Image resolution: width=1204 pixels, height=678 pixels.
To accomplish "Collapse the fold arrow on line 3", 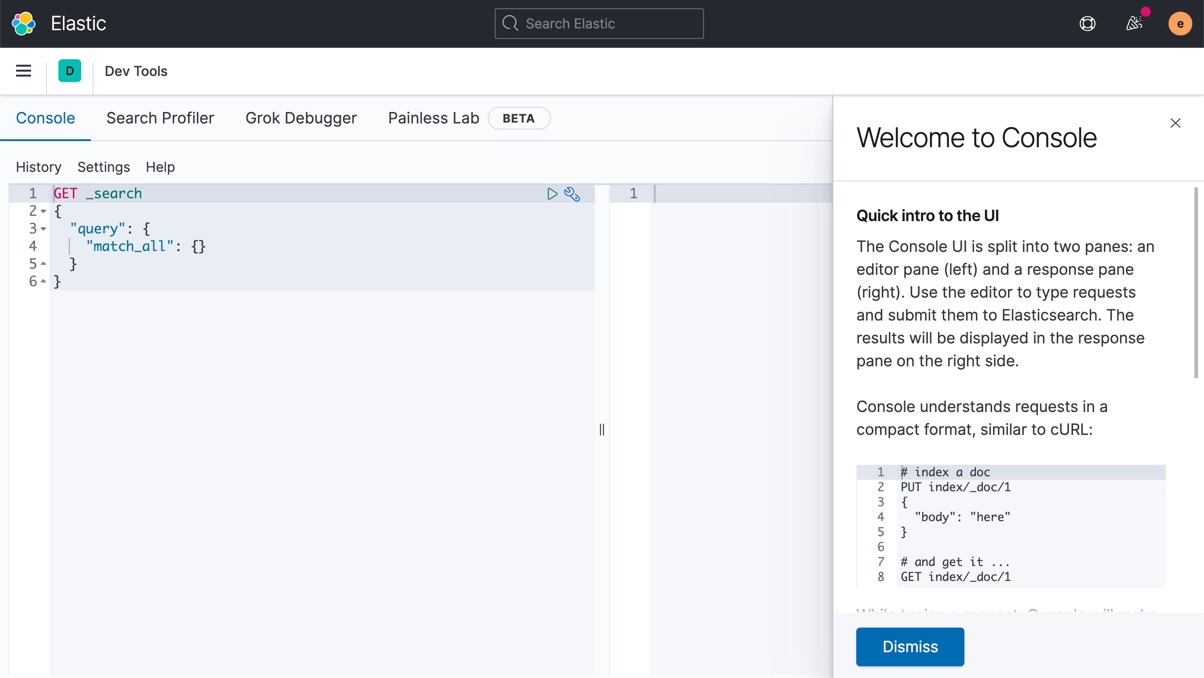I will tap(43, 229).
